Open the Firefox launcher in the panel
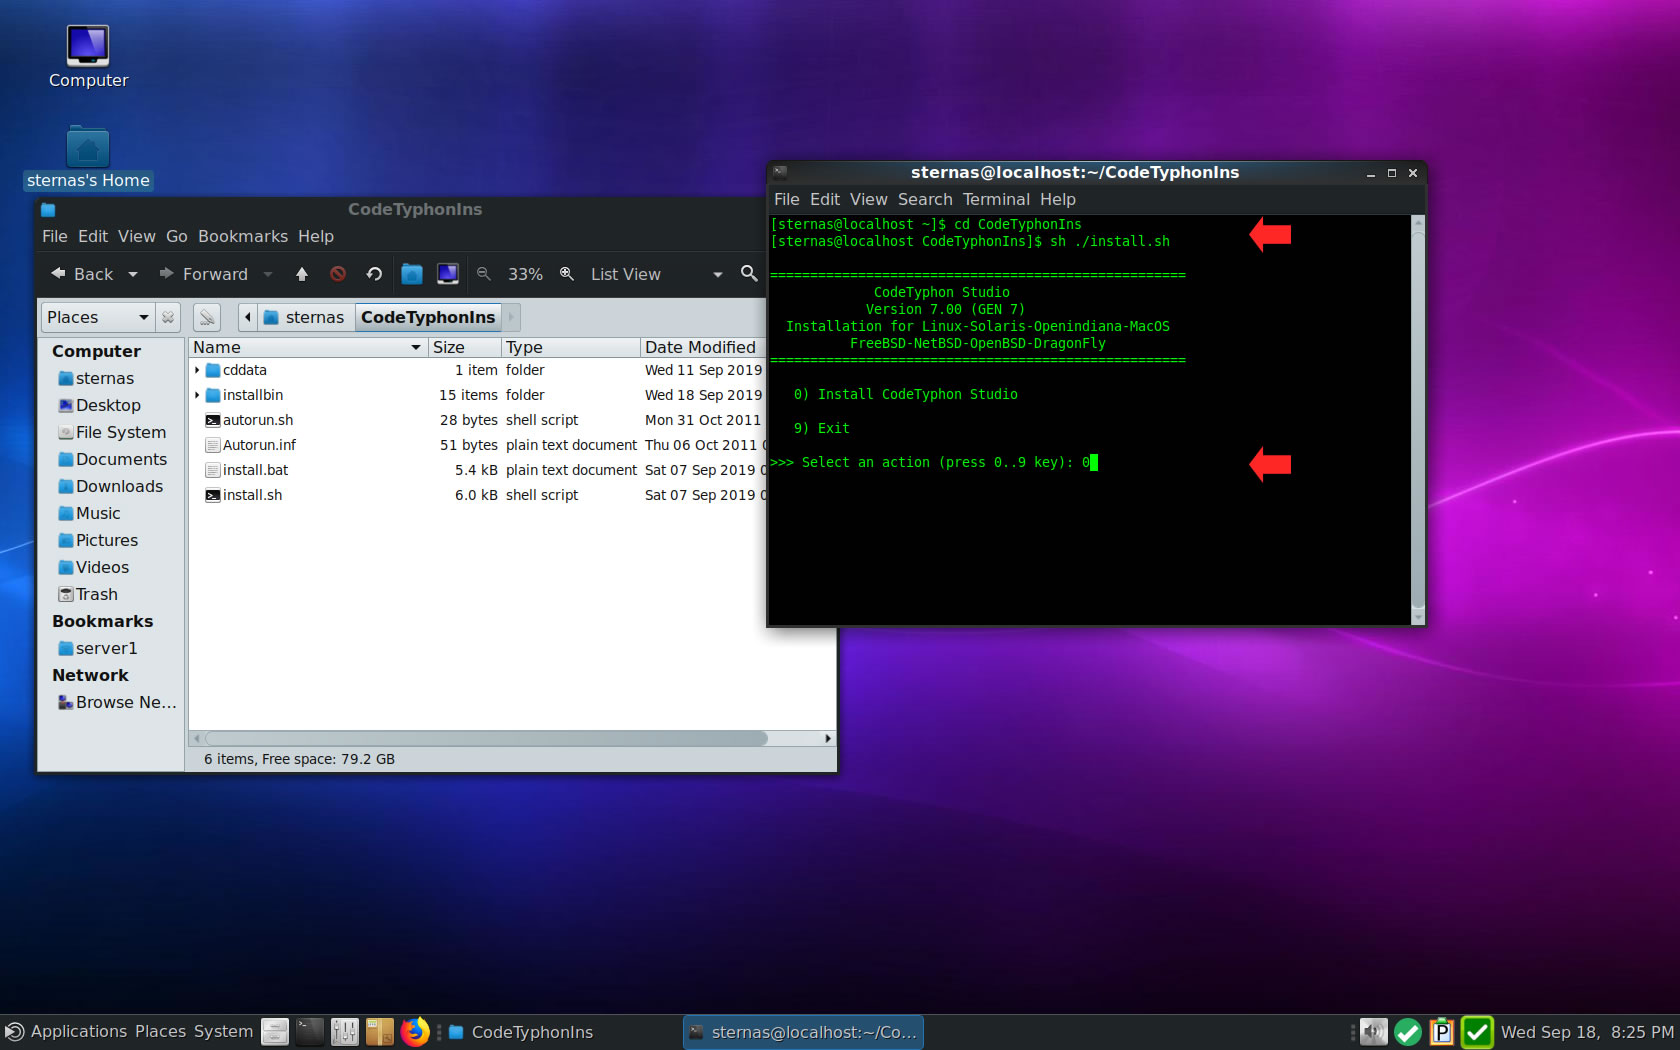This screenshot has height=1050, width=1680. (415, 1032)
